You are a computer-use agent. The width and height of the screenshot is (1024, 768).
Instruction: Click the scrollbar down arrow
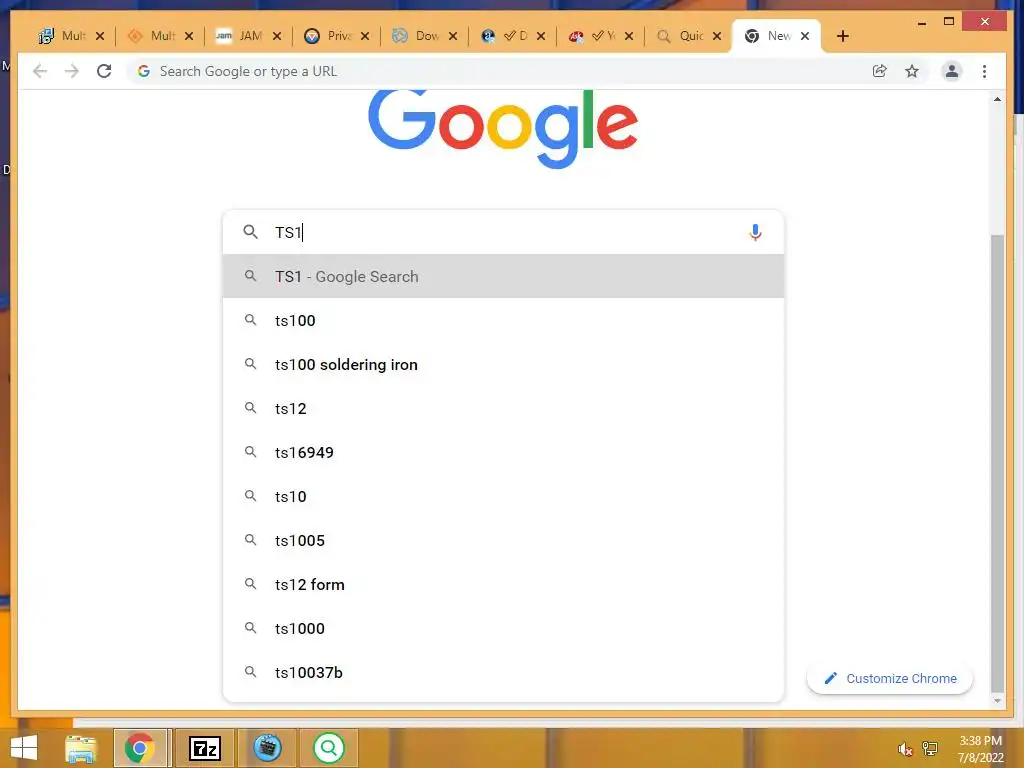[997, 701]
